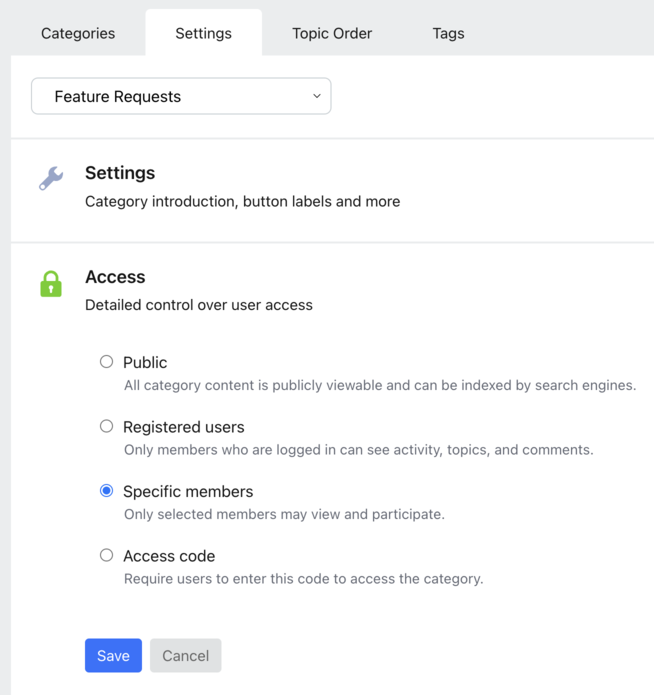
Task: Choose the Specific members radio button
Action: click(x=106, y=491)
